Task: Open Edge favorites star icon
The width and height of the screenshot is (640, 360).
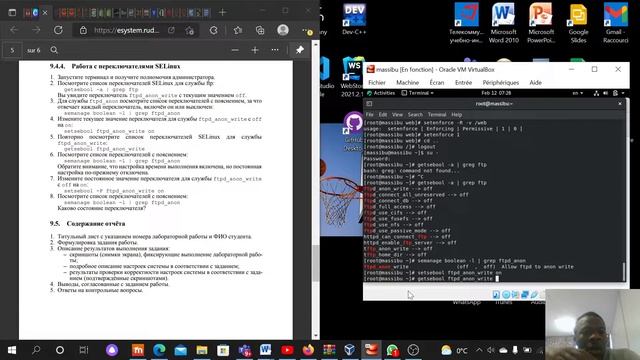Action: 238,30
